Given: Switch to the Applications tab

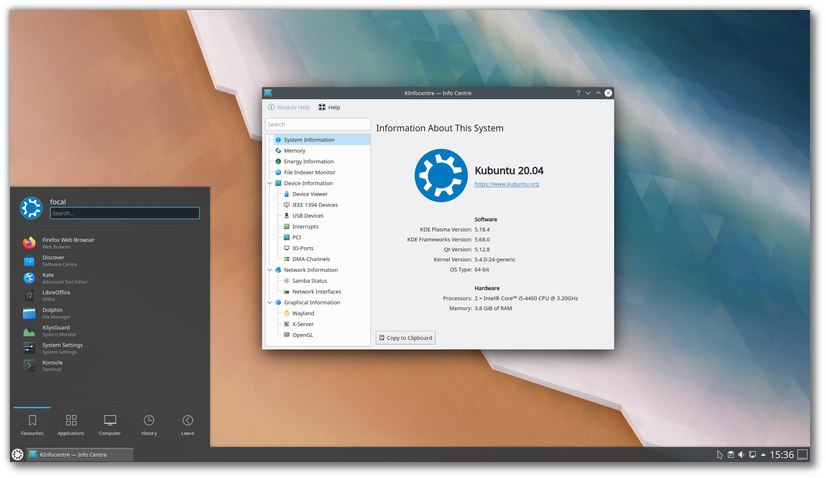Looking at the screenshot, I should click(x=71, y=424).
